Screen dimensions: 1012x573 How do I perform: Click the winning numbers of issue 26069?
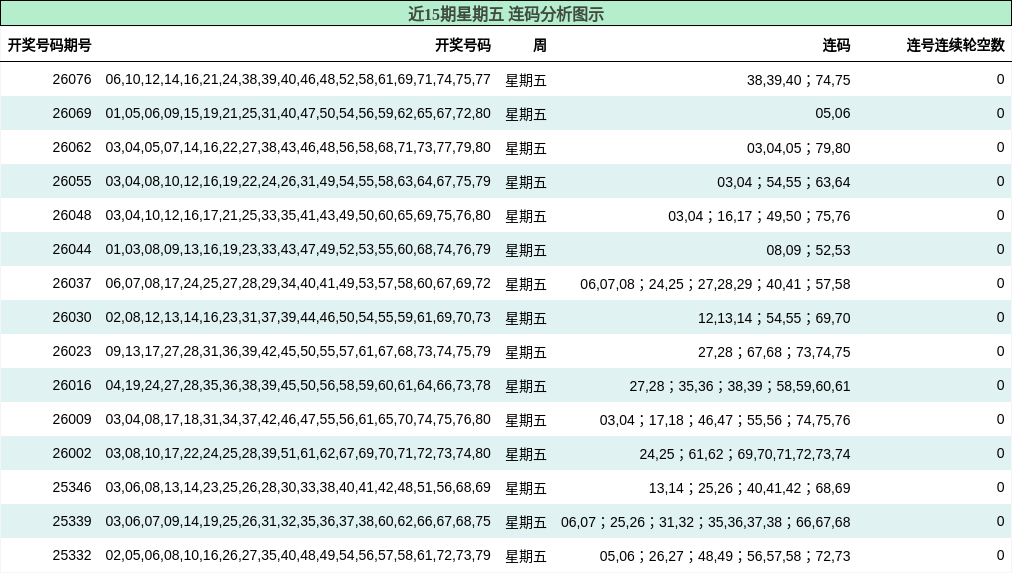pos(298,114)
